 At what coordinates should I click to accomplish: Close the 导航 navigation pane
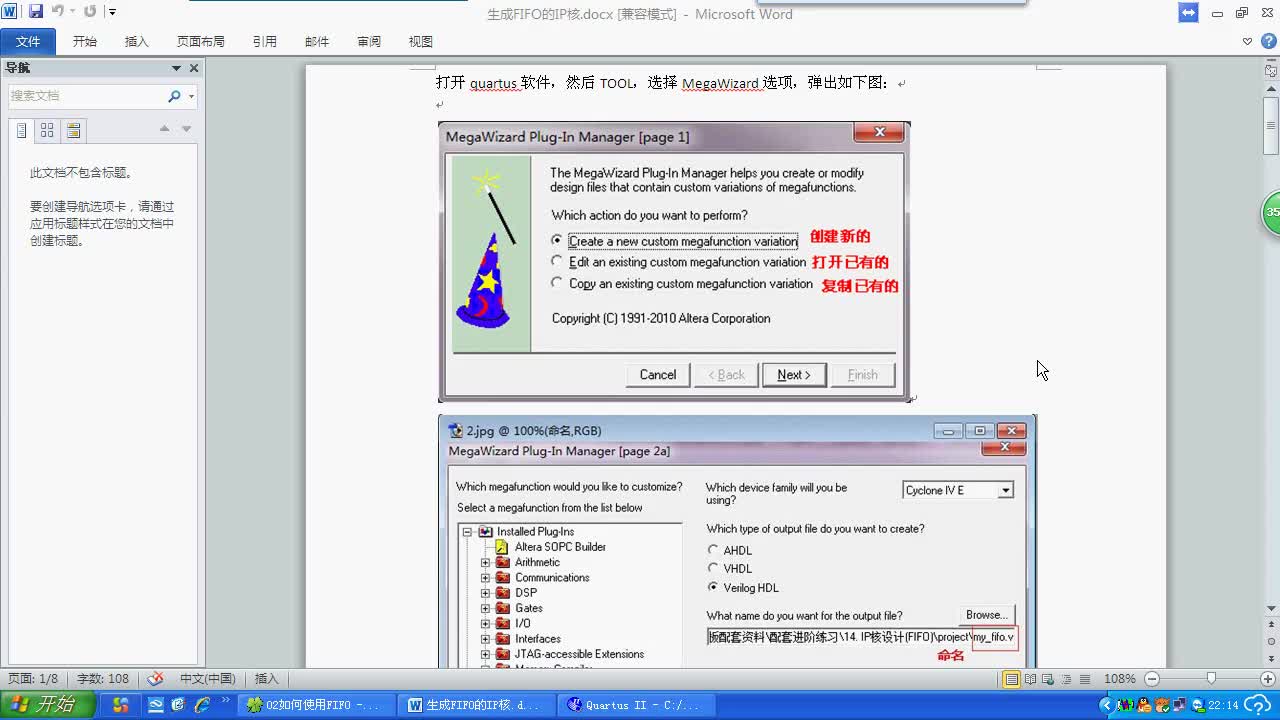[x=194, y=68]
